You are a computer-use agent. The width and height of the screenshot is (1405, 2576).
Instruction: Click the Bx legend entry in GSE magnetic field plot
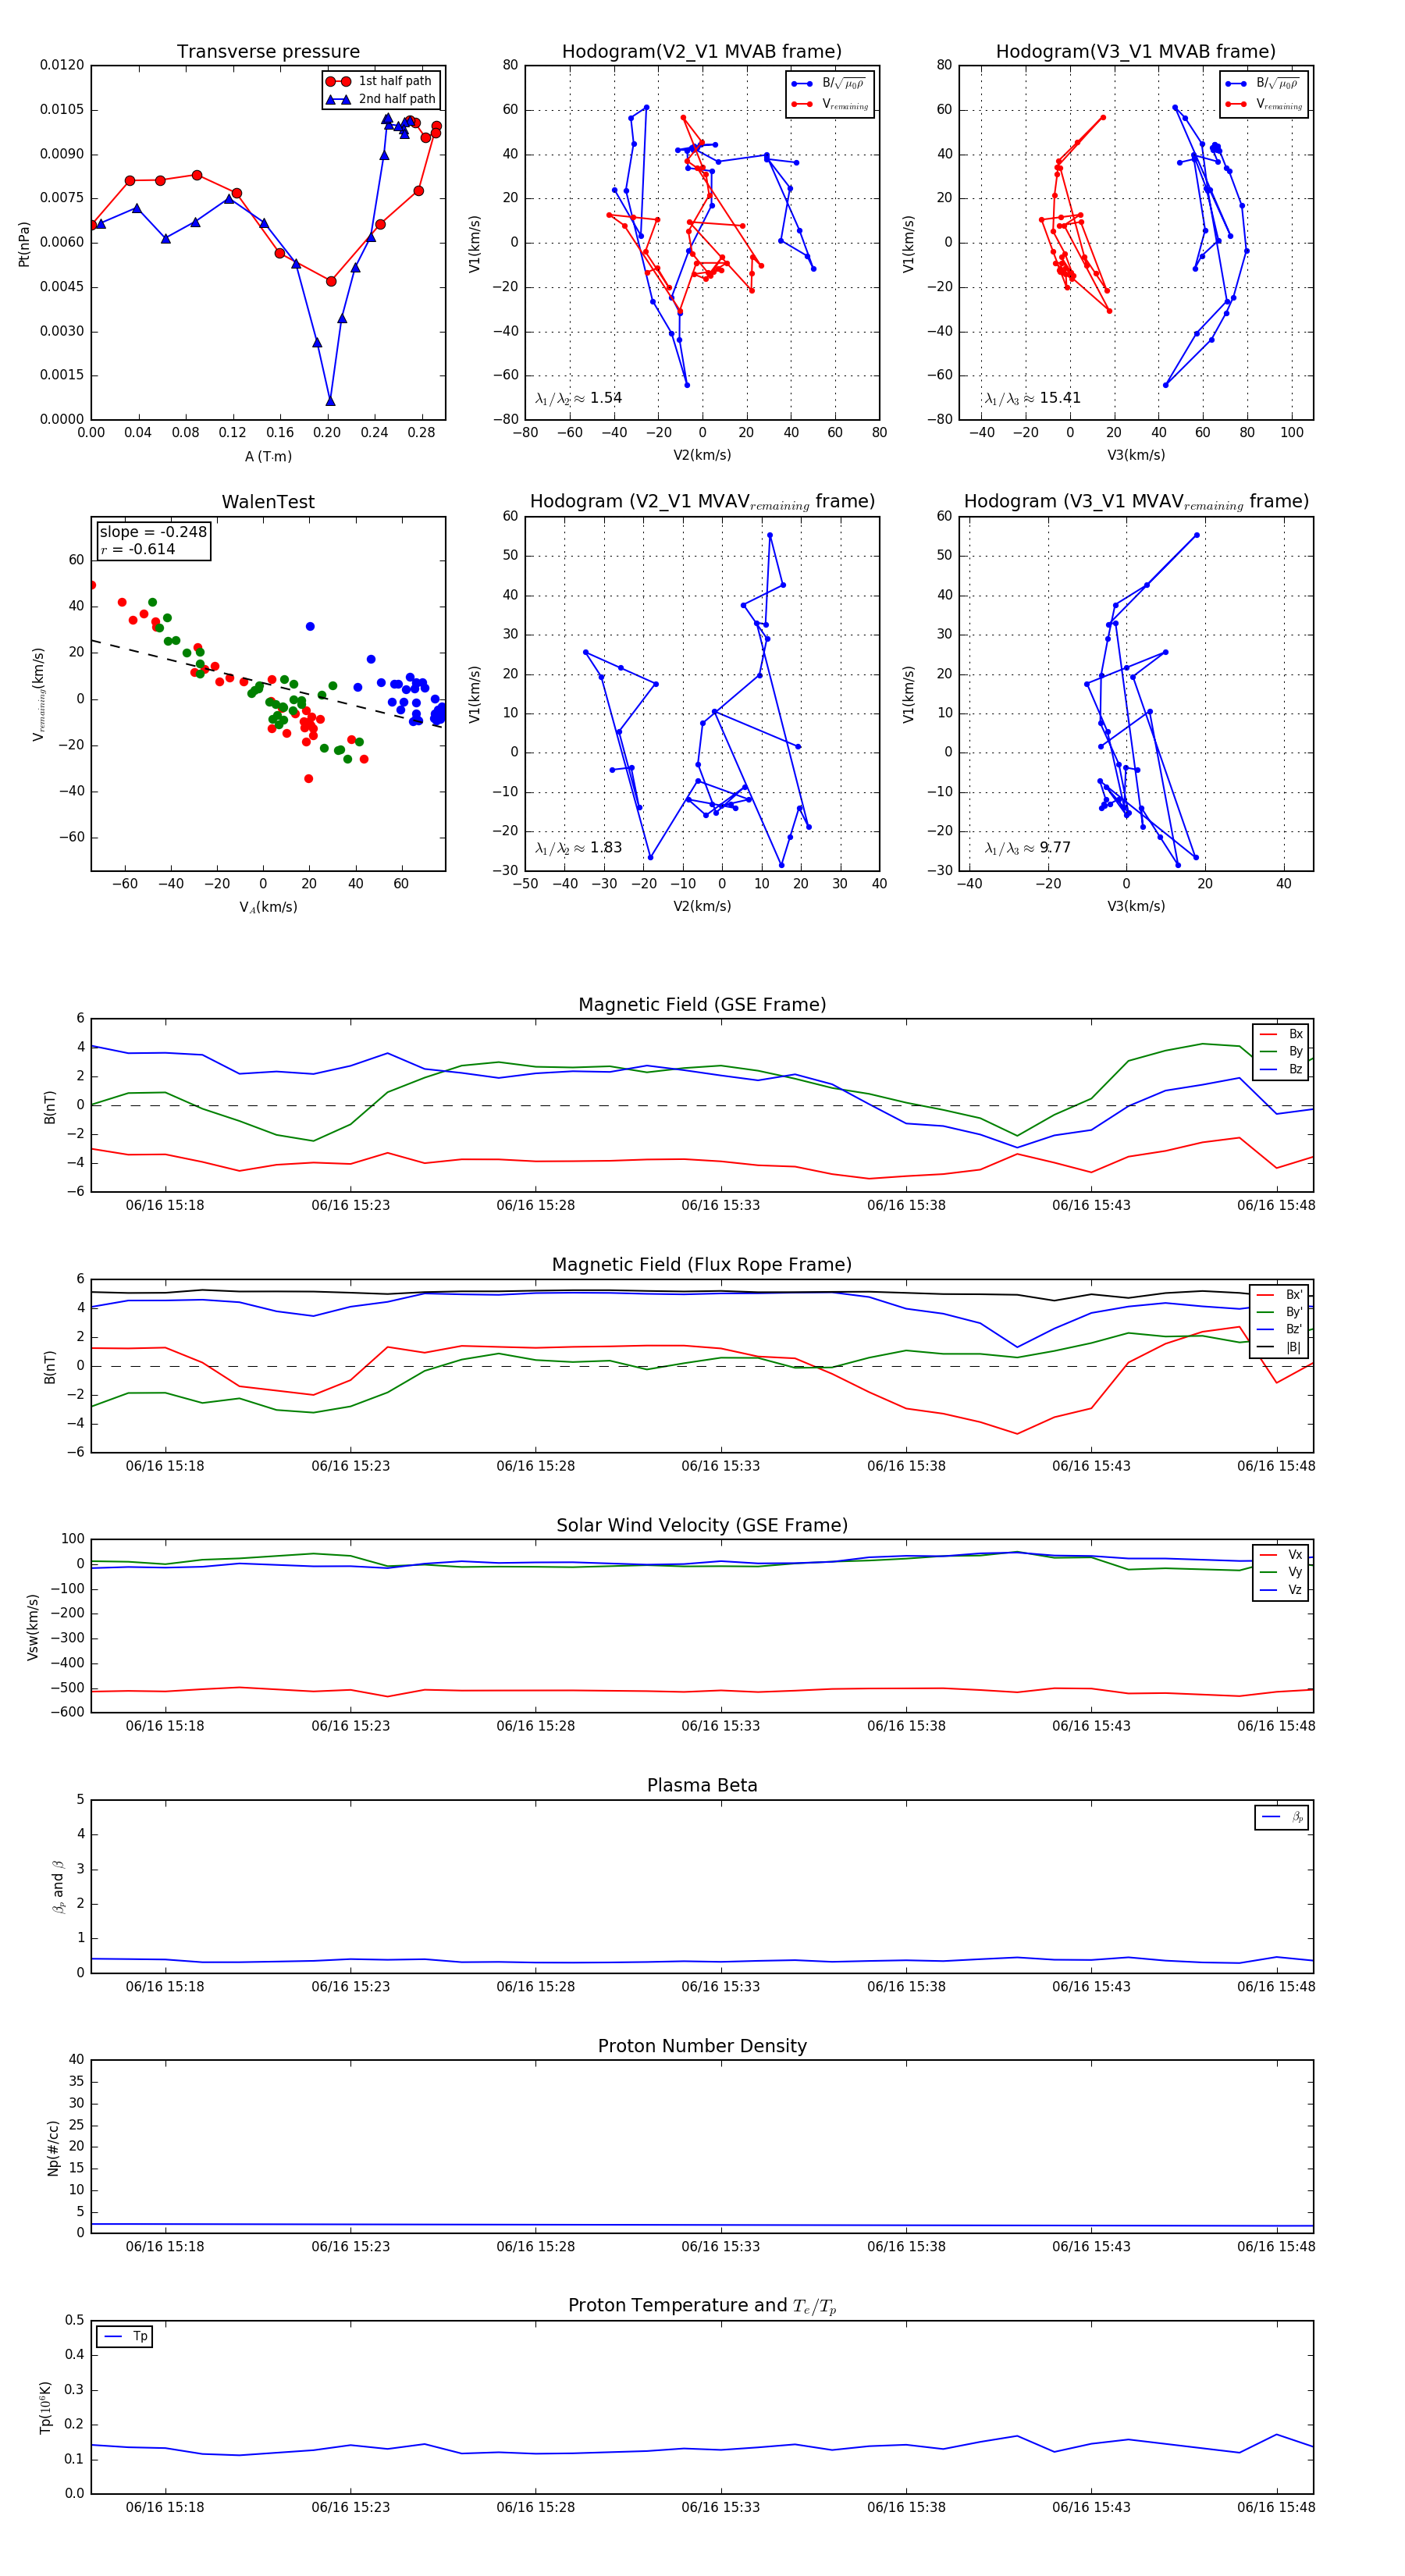tap(1281, 1034)
